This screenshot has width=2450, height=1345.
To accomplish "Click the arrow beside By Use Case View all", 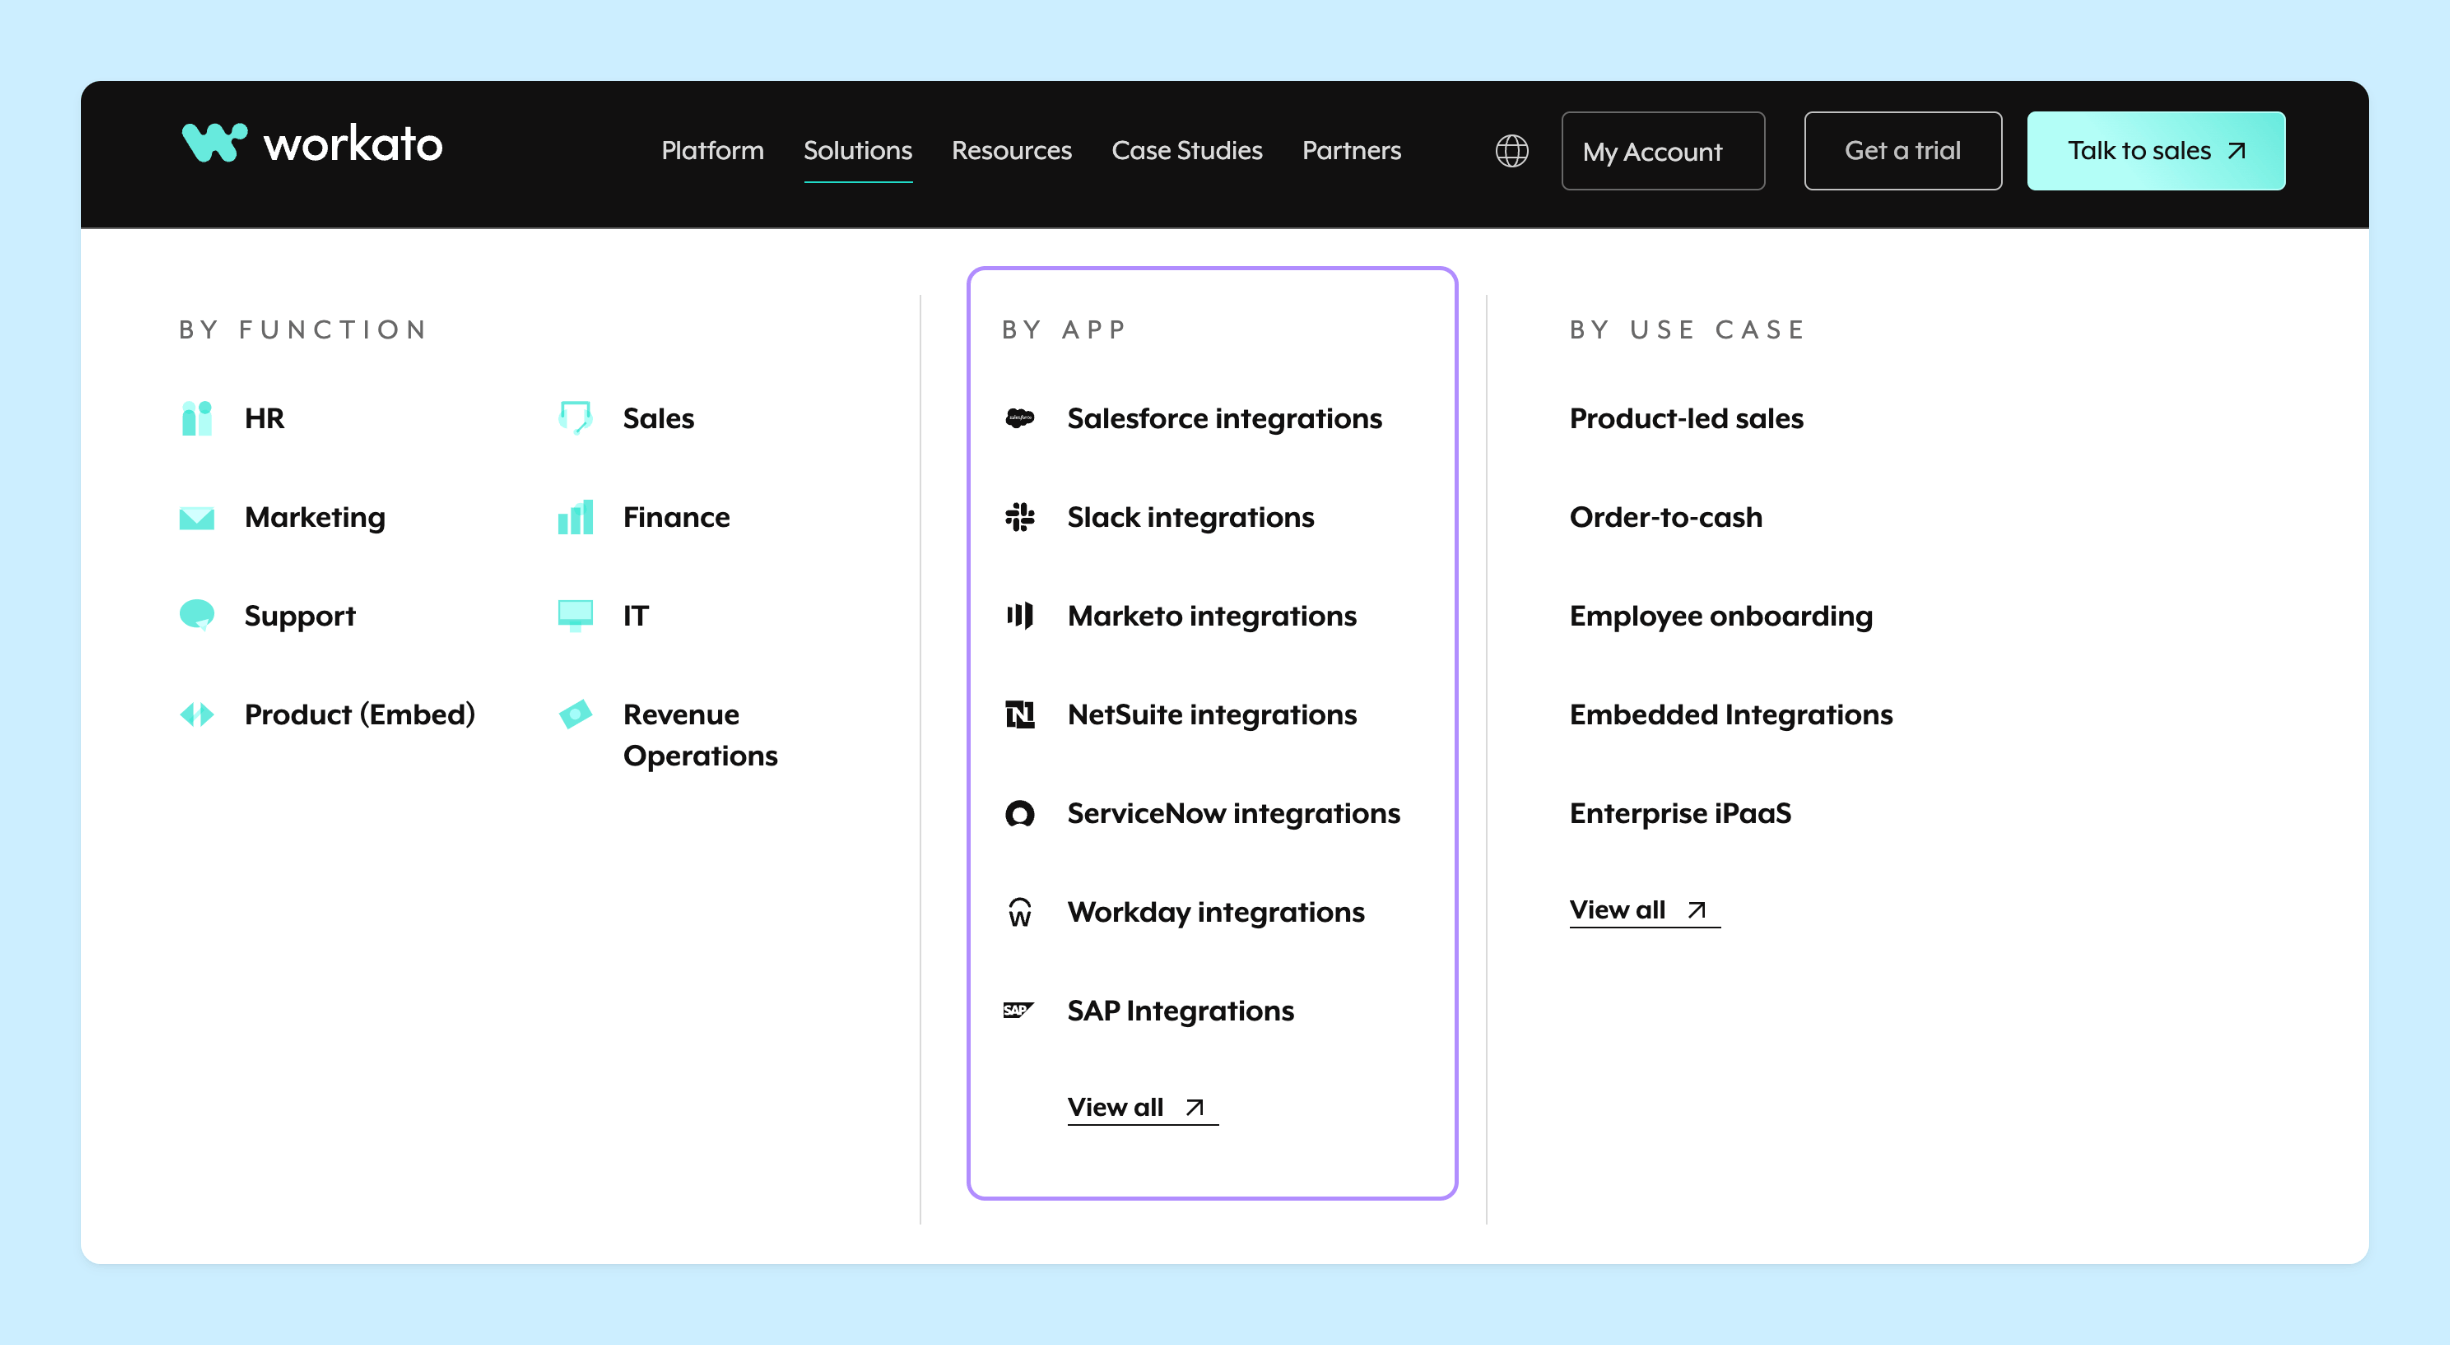I will (x=1696, y=910).
